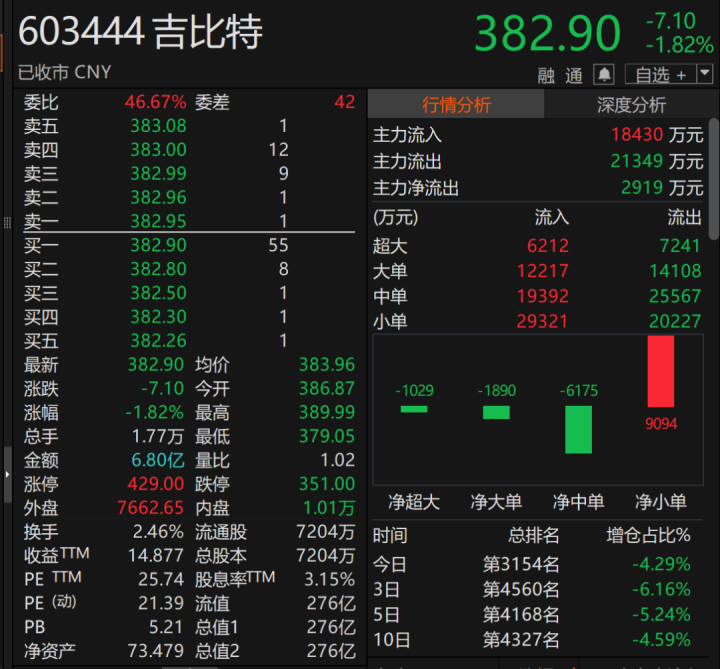
Task: Click the price alert bell icon
Action: click(x=604, y=74)
